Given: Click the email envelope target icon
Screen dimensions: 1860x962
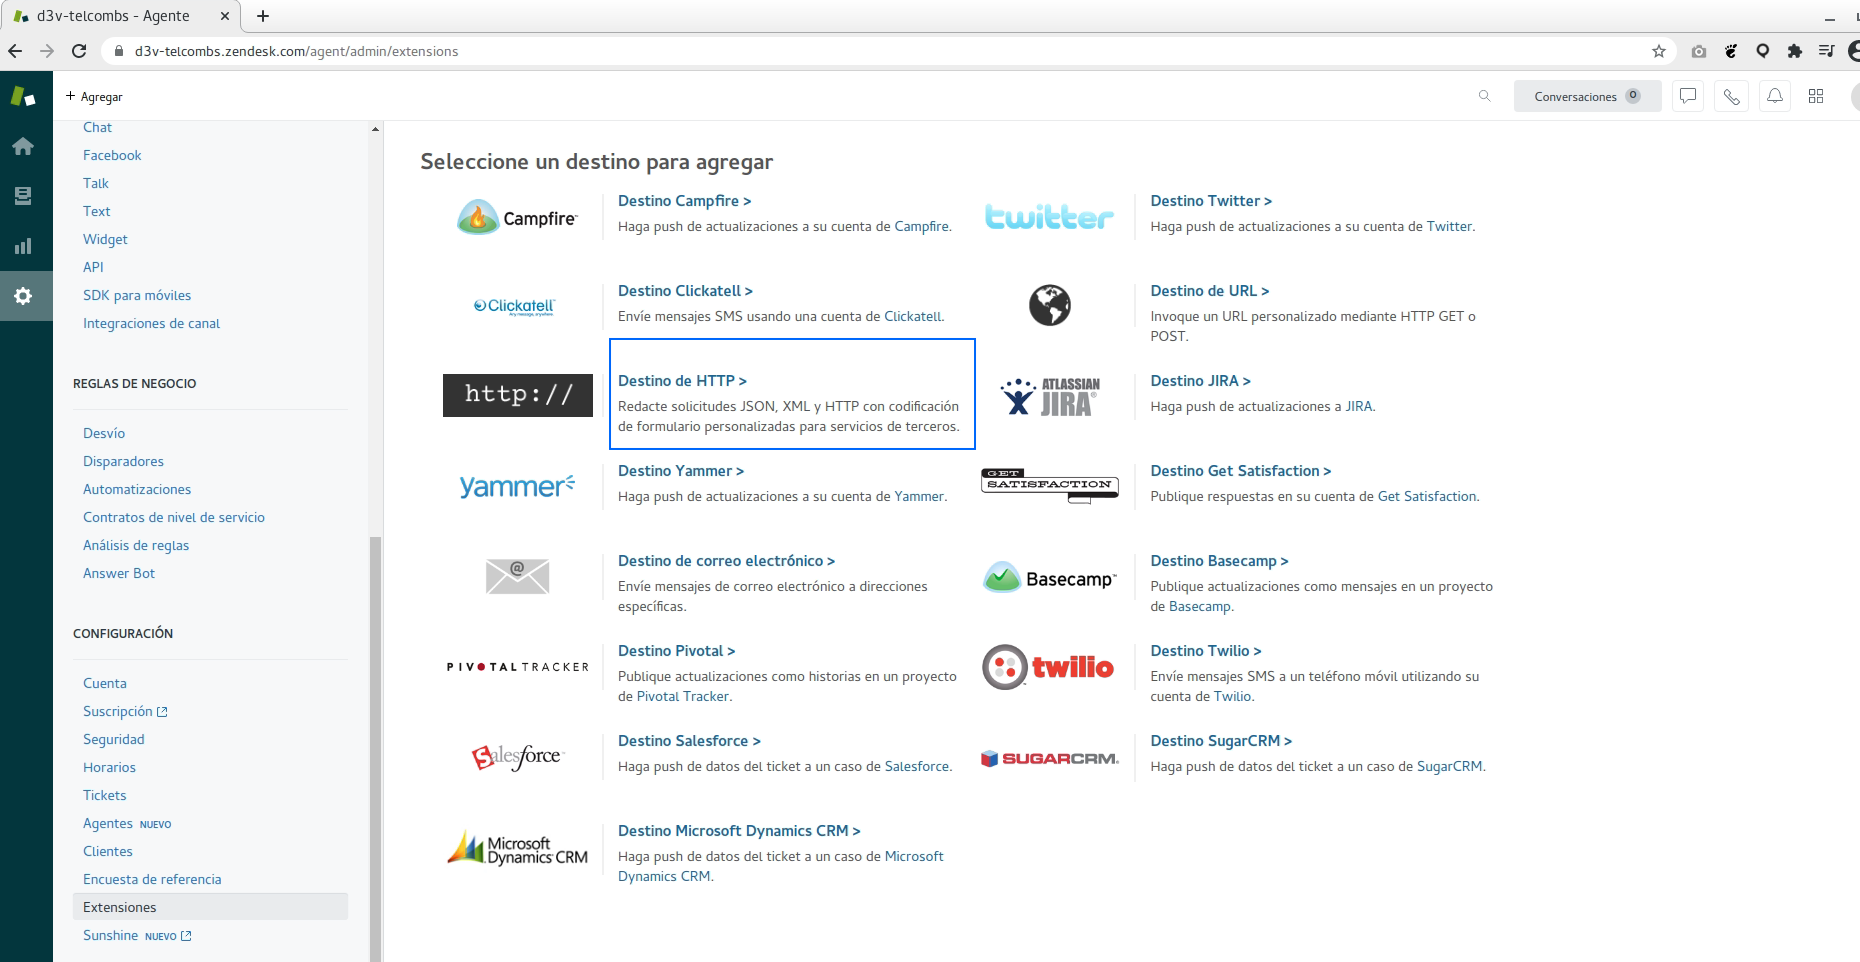Looking at the screenshot, I should click(x=517, y=576).
